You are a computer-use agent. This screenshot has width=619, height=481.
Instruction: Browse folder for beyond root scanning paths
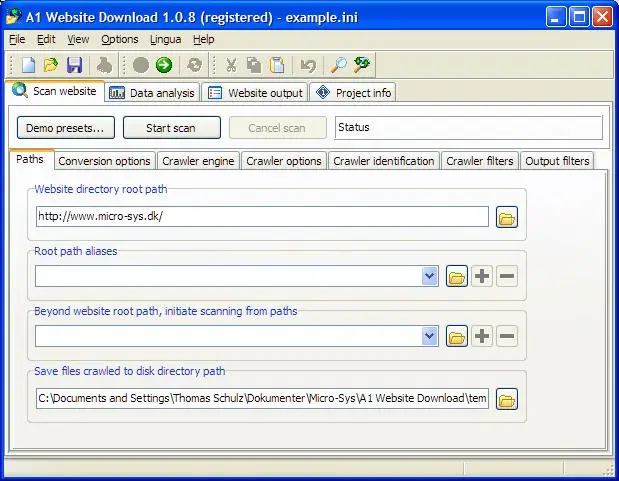[x=457, y=336]
